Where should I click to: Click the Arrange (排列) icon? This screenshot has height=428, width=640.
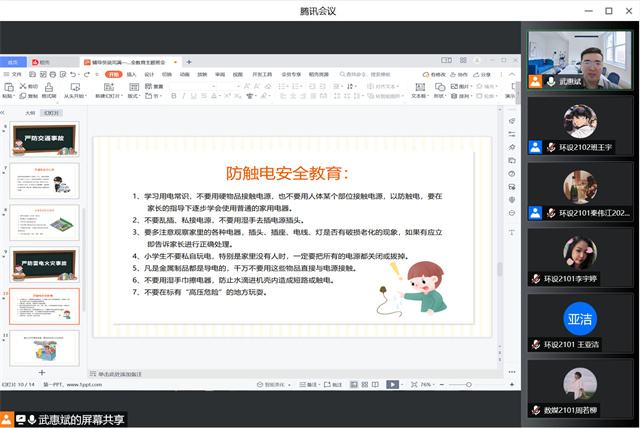click(454, 96)
